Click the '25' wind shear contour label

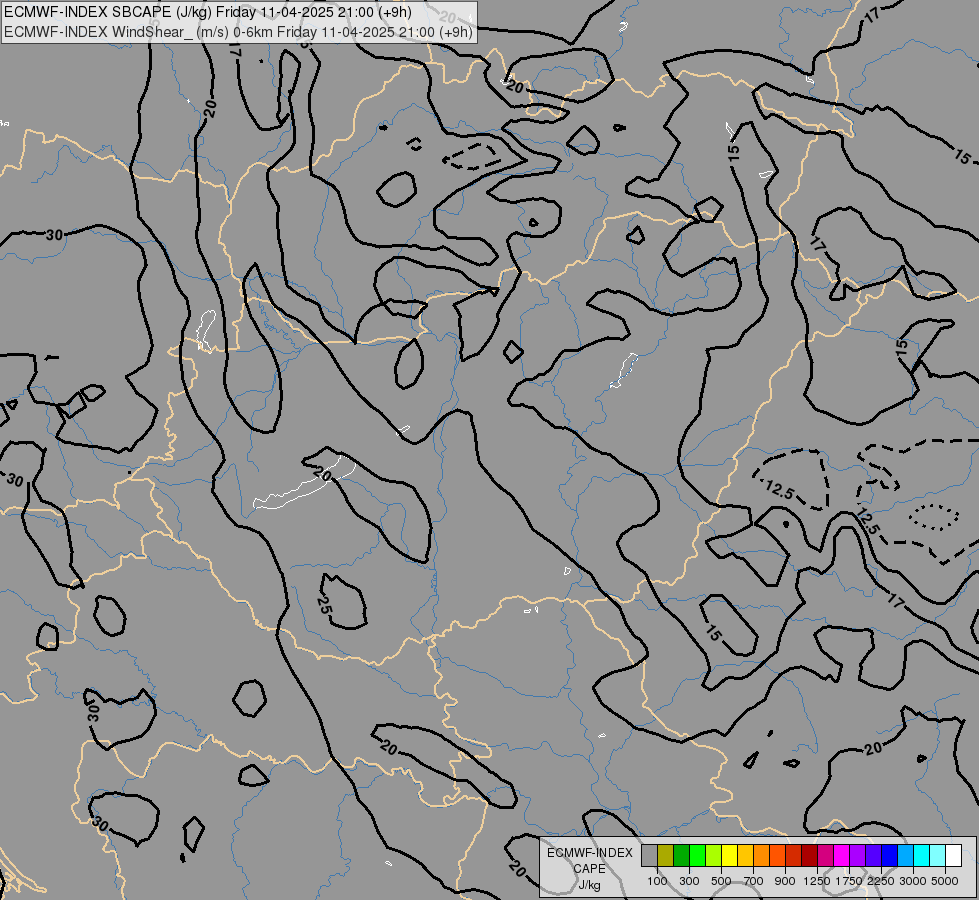[323, 605]
